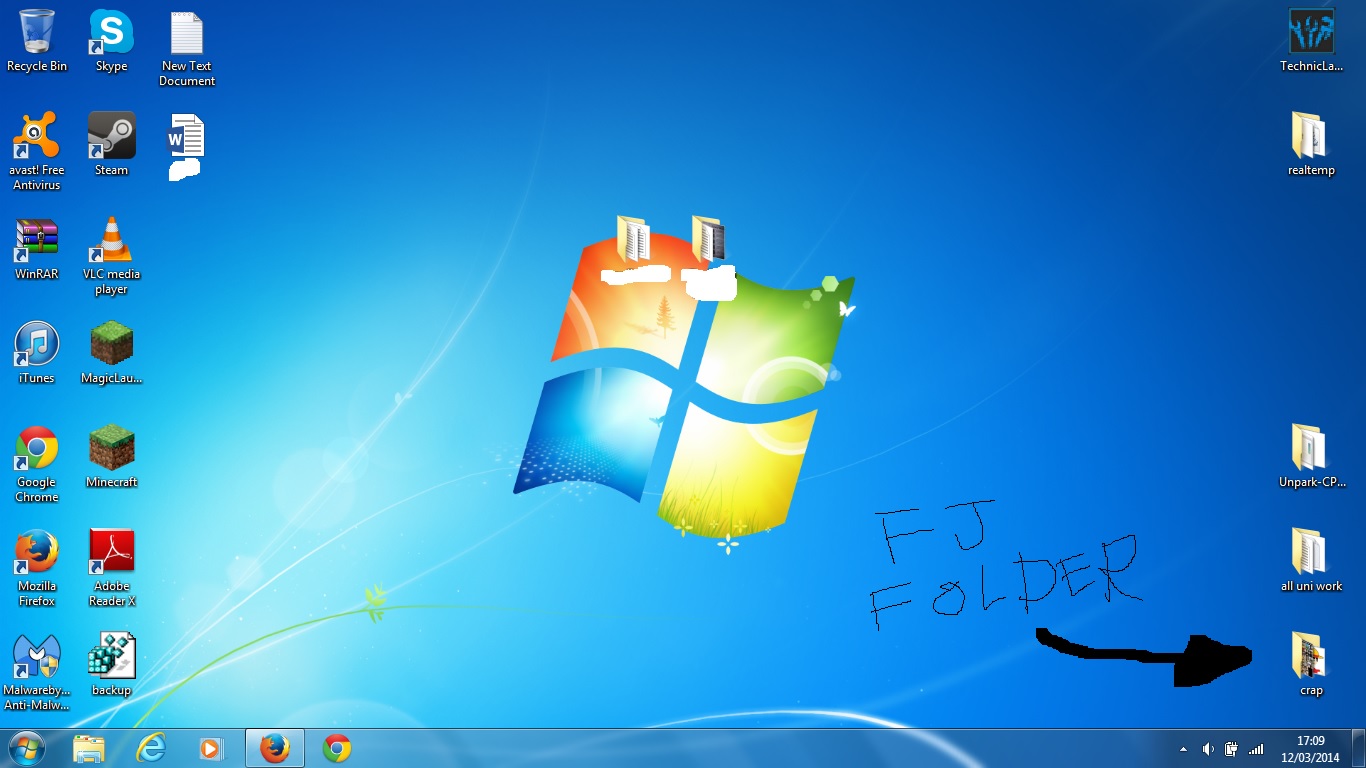Open the network signal tray icon
The height and width of the screenshot is (768, 1366).
(x=1256, y=749)
